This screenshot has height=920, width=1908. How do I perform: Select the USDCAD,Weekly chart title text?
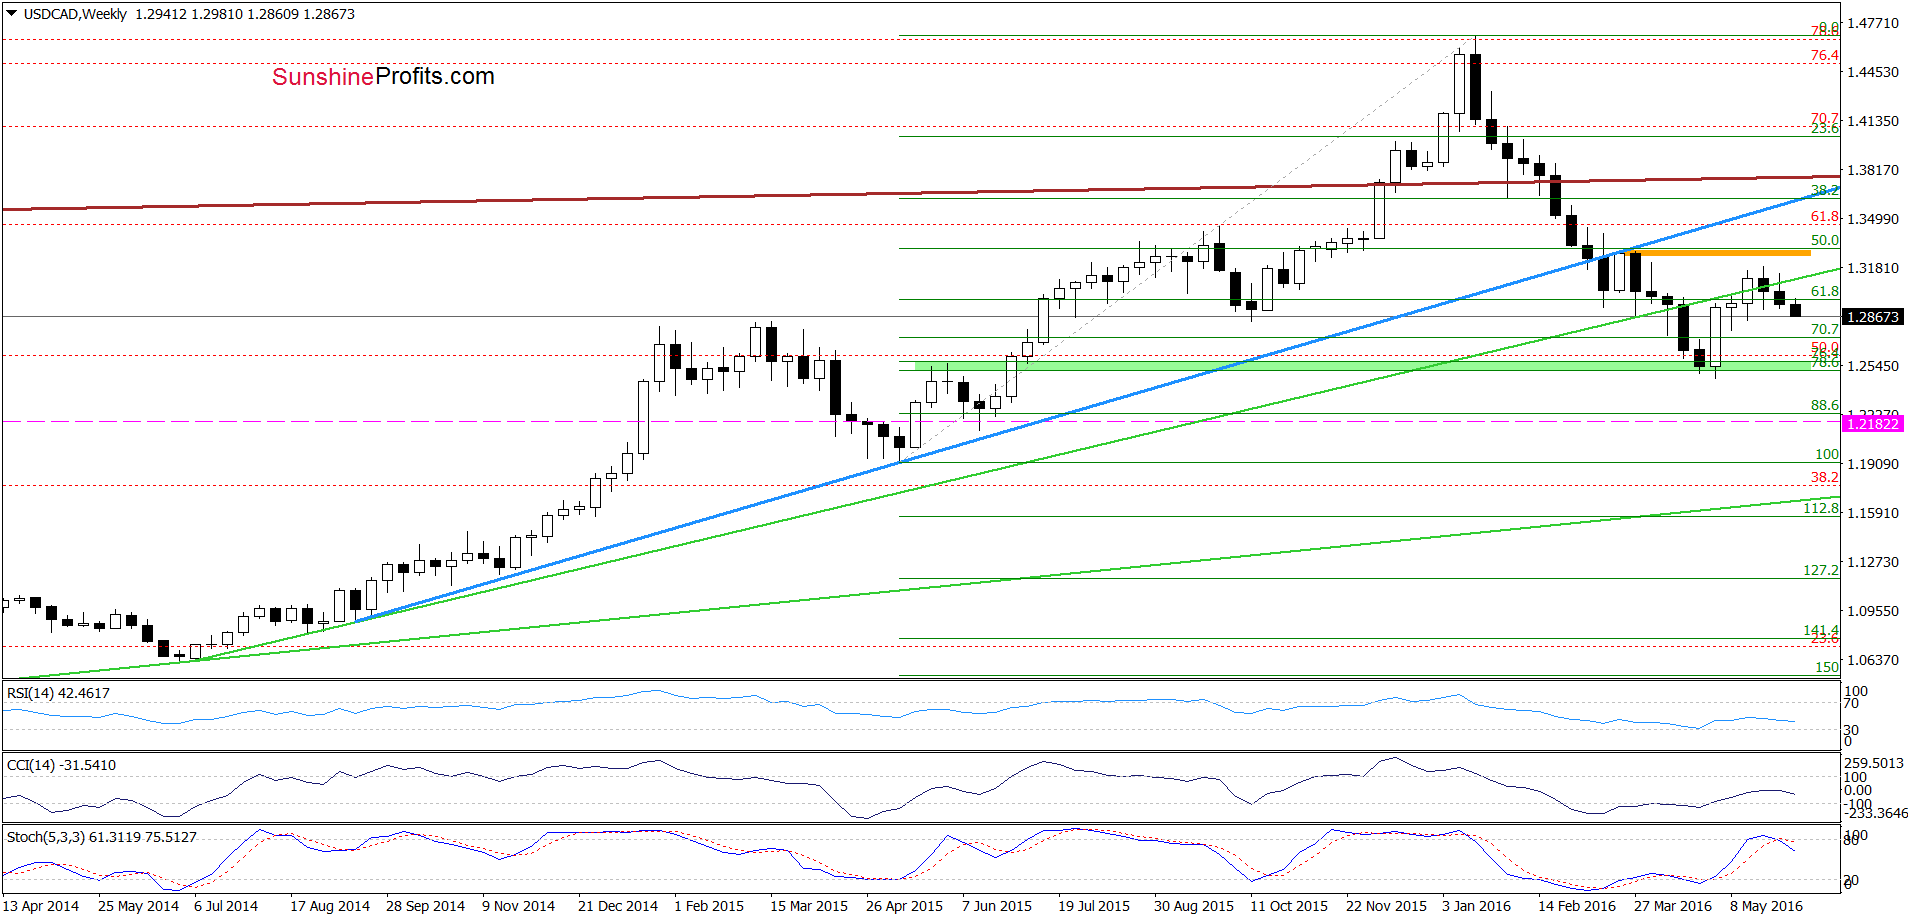75,14
